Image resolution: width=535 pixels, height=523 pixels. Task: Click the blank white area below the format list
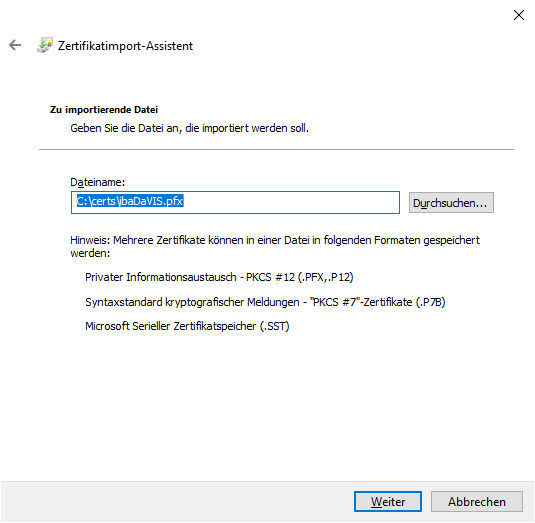click(266, 406)
